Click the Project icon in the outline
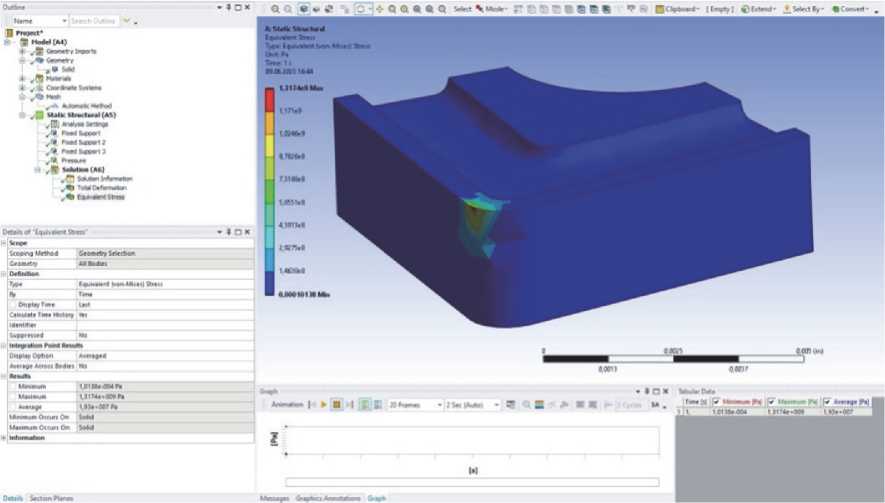Screen dimensions: 885x503 tap(9, 33)
